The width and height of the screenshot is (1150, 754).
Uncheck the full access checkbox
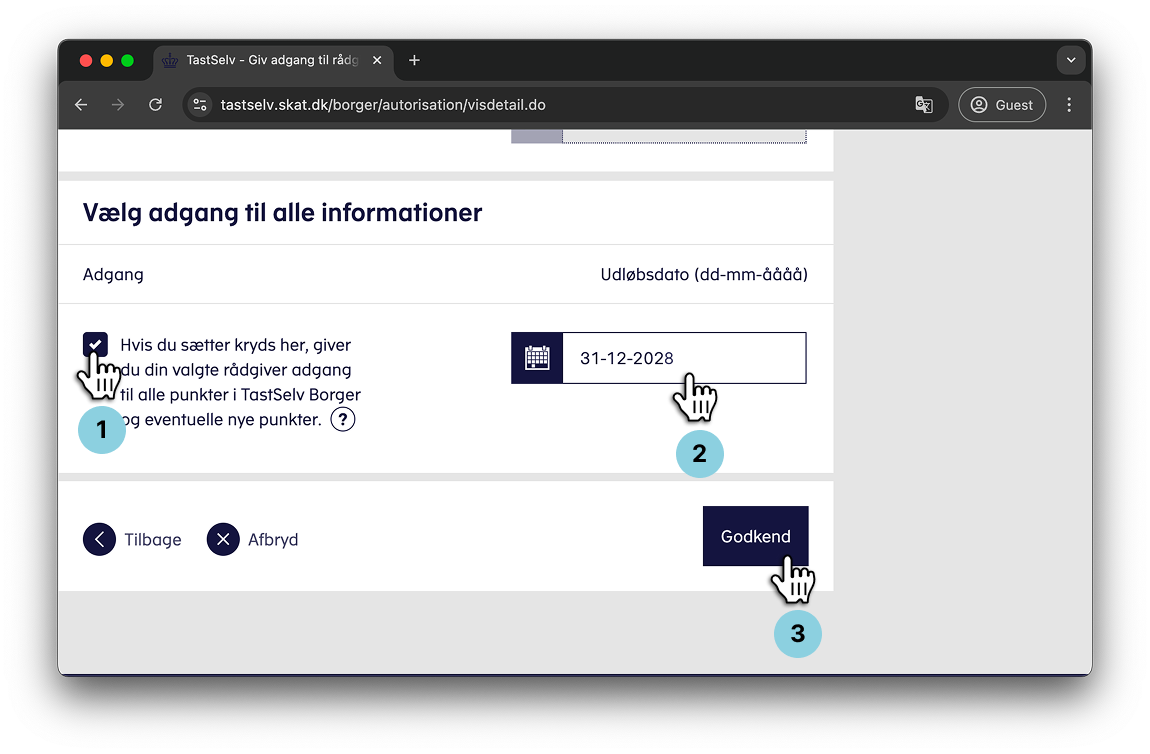click(x=96, y=345)
